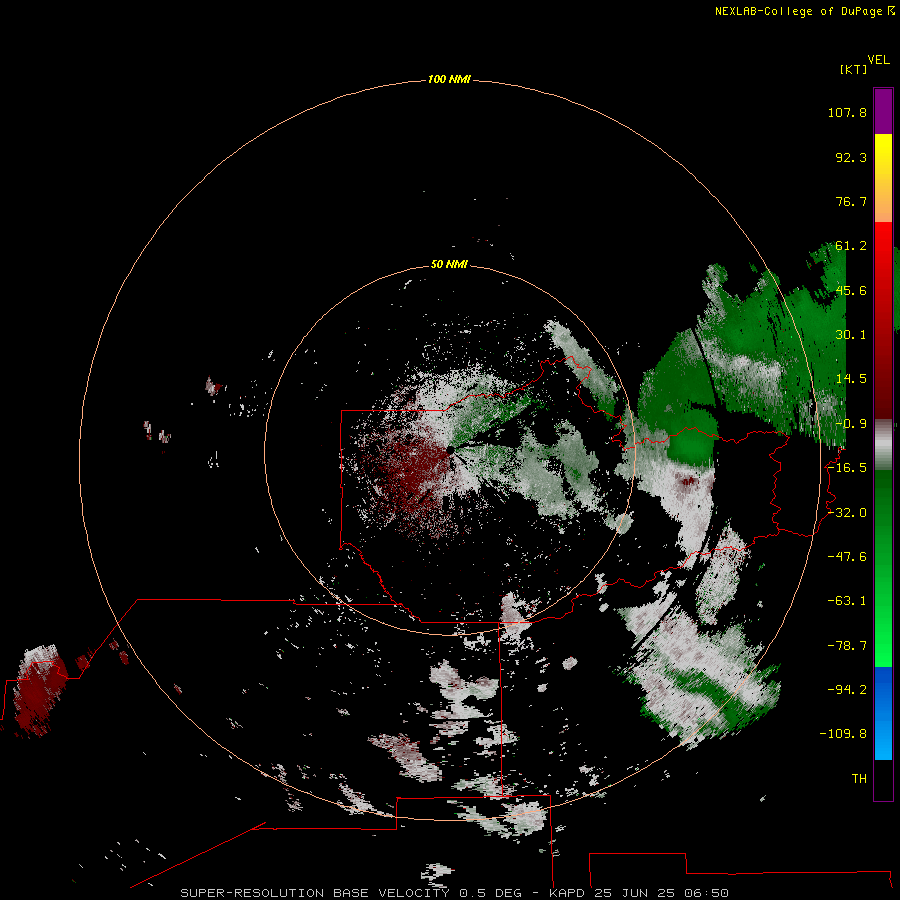Click the 92.3 legend value
Viewport: 900px width, 900px height.
(x=851, y=157)
